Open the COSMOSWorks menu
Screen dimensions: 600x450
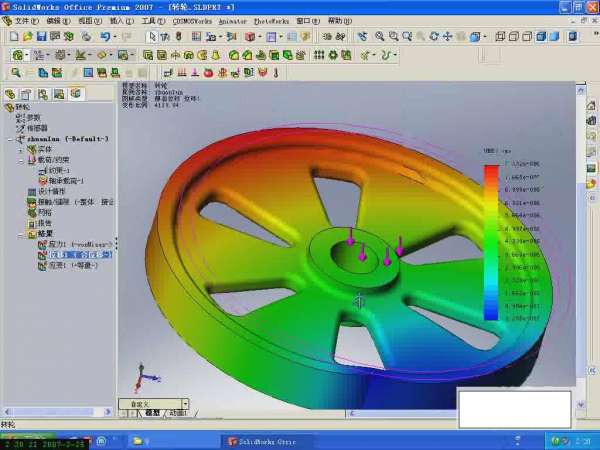pyautogui.click(x=192, y=21)
